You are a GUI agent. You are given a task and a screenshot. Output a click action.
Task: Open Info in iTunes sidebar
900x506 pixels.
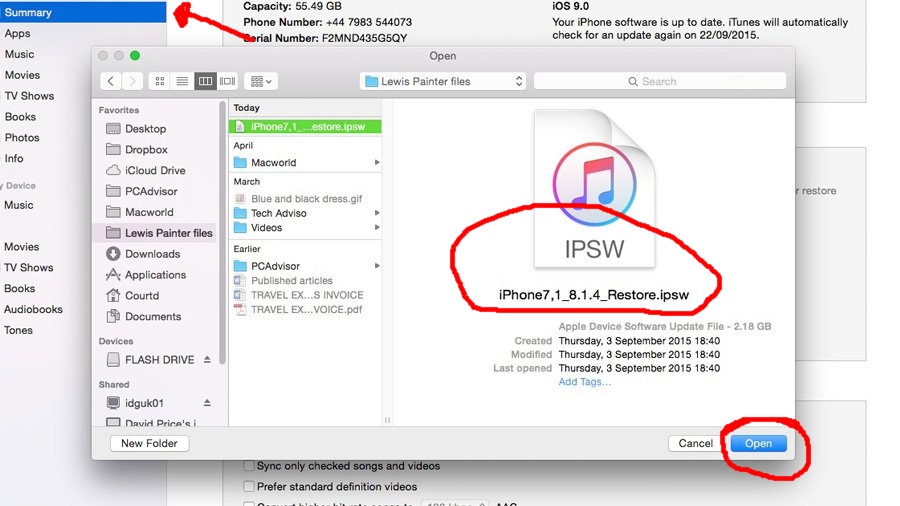tap(14, 158)
